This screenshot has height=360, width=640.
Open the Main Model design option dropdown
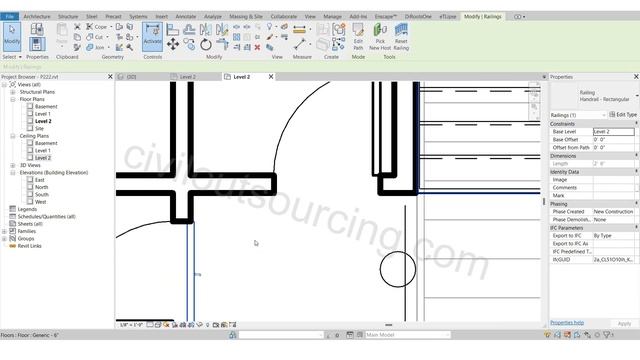[407, 335]
